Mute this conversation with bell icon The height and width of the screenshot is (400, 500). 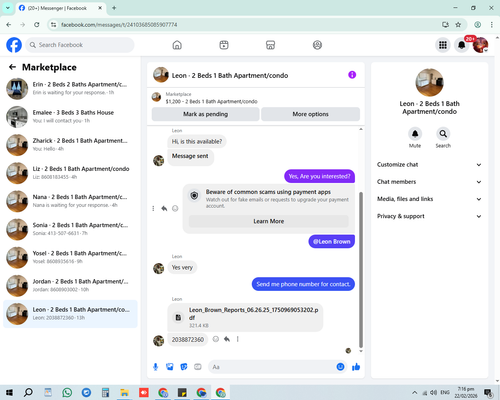pyautogui.click(x=415, y=134)
